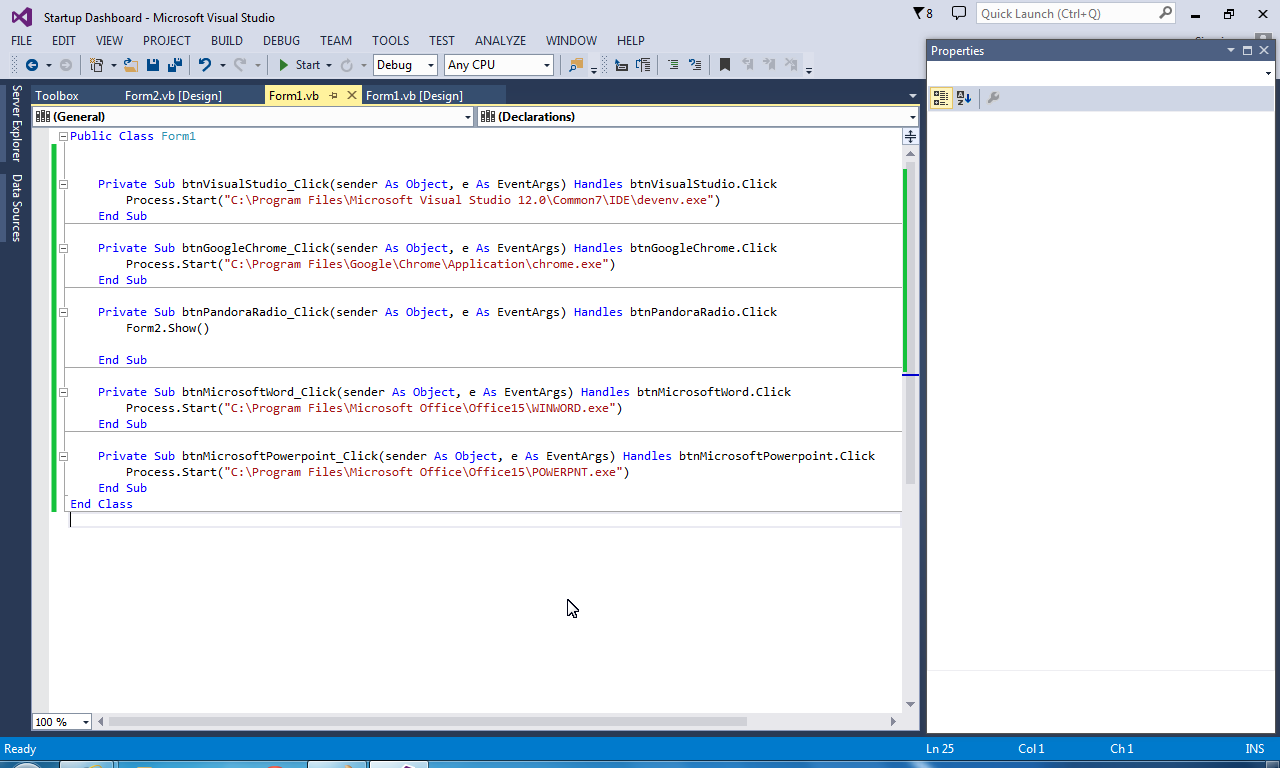1281x768 pixels.
Task: Sort properties alphabetically in Properties panel
Action: pyautogui.click(x=963, y=97)
